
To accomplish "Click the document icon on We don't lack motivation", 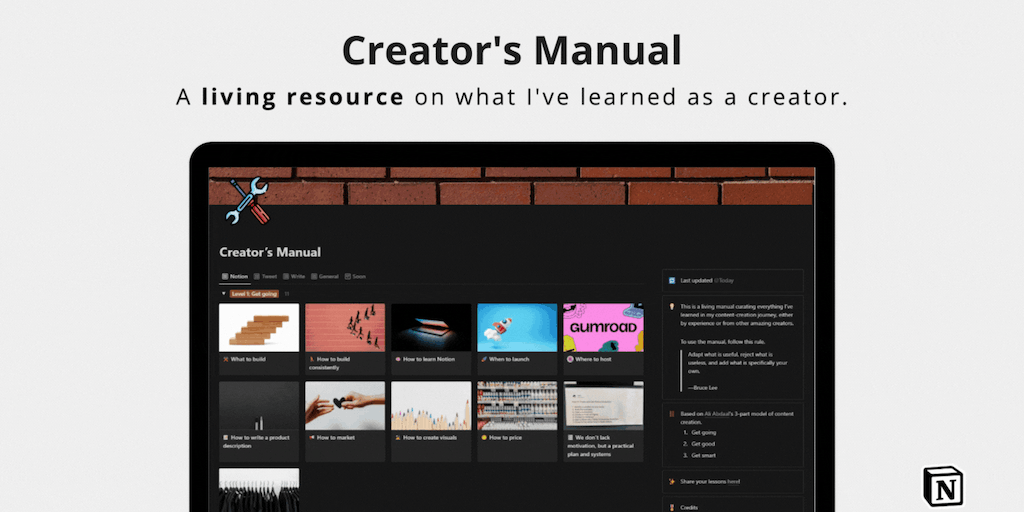I will pyautogui.click(x=570, y=438).
